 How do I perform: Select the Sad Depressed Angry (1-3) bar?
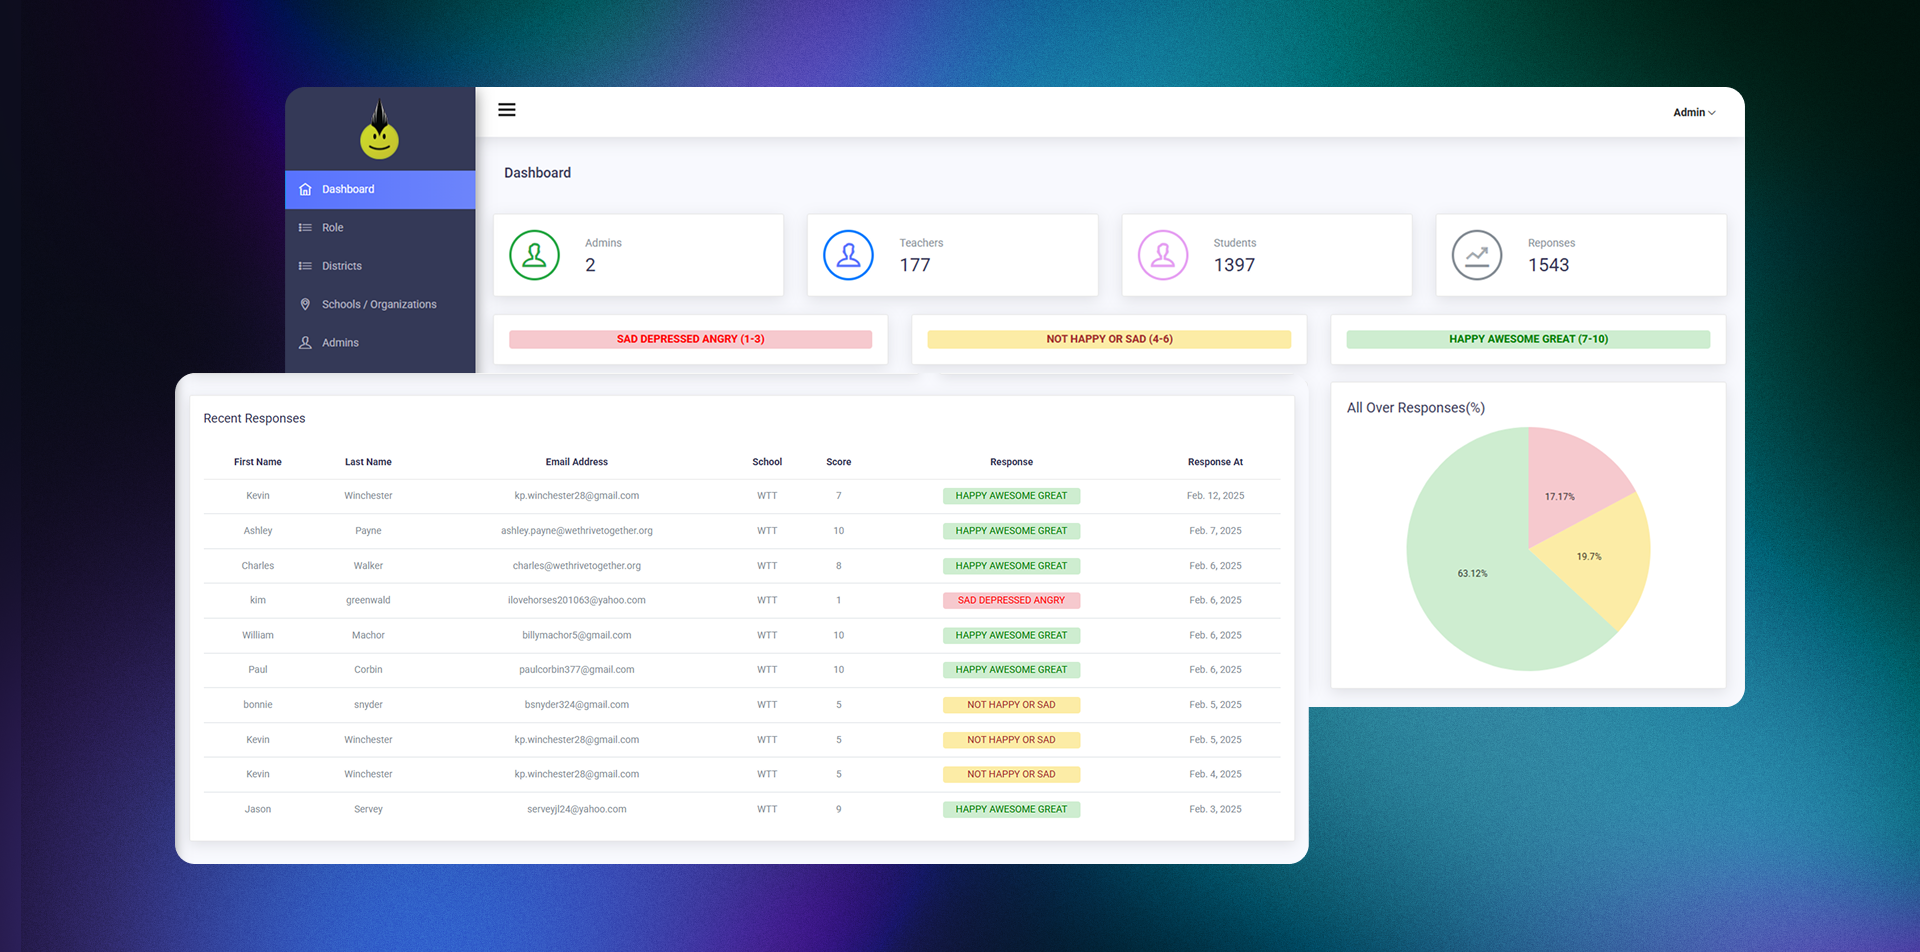click(x=690, y=339)
